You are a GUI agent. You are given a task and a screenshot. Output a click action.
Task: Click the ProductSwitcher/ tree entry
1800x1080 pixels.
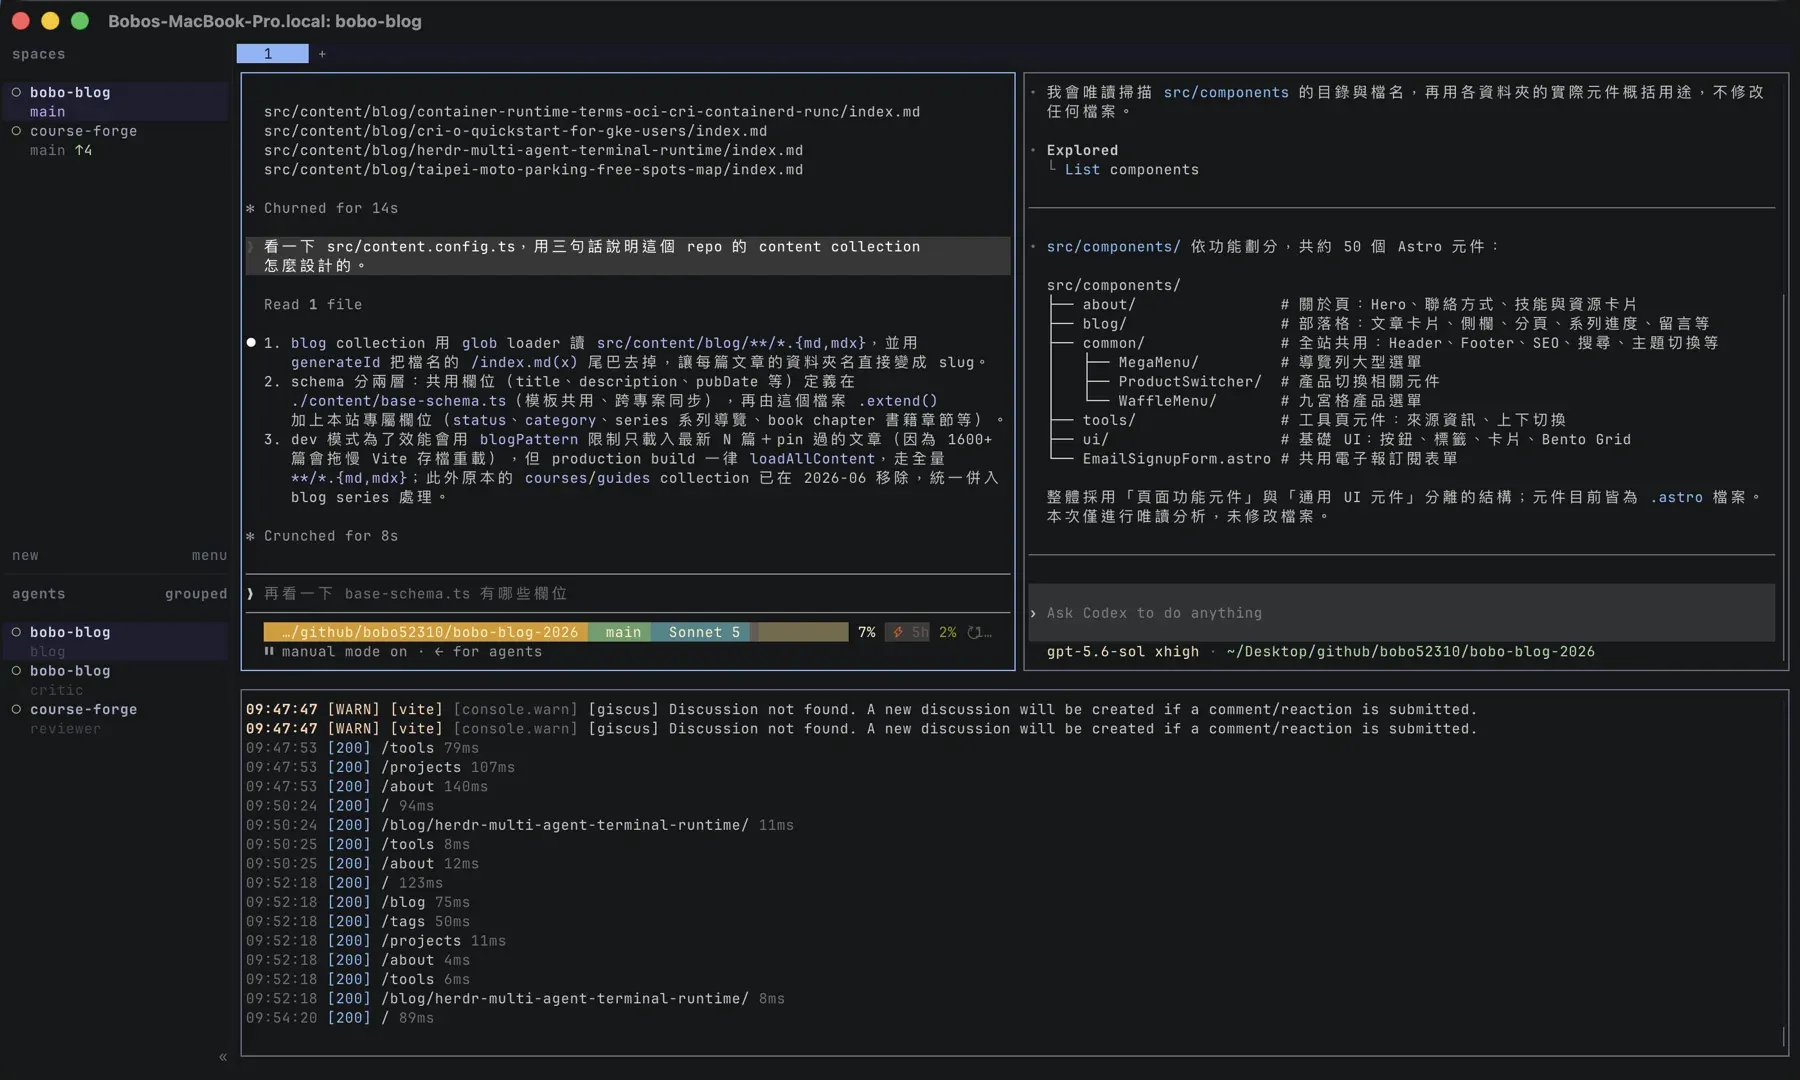coord(1189,381)
